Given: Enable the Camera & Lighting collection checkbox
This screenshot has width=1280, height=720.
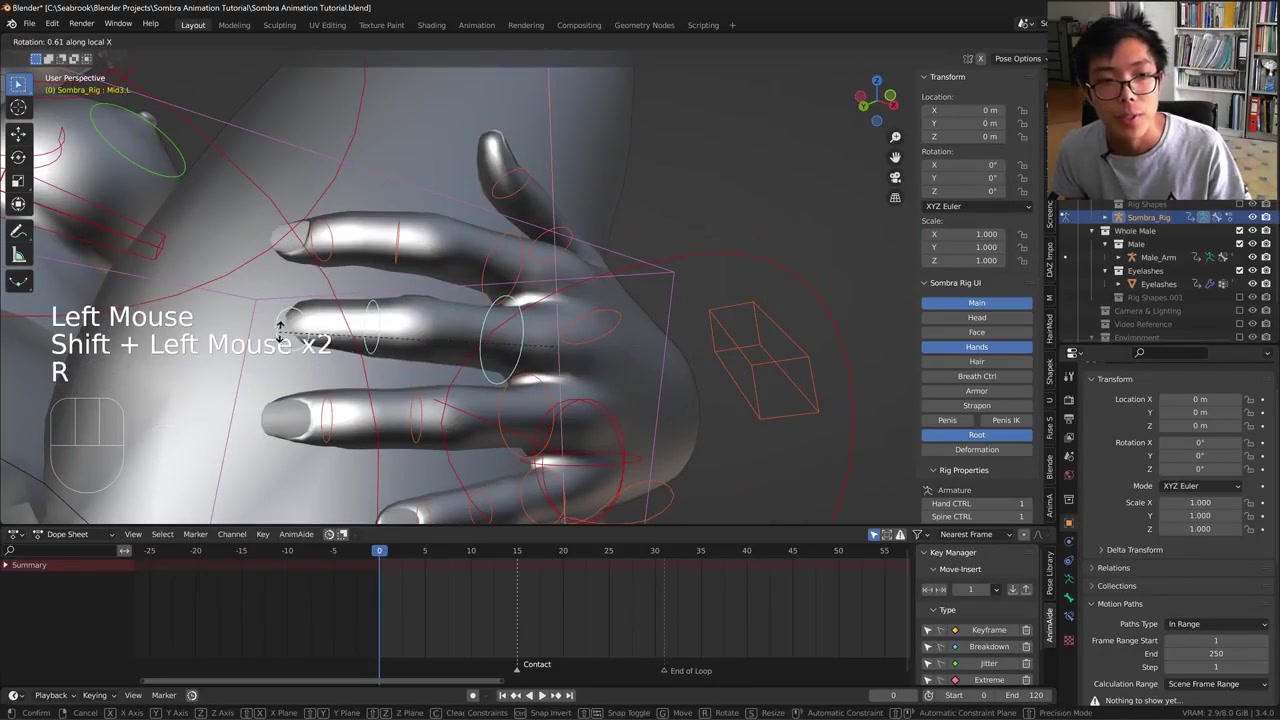Looking at the screenshot, I should coord(1239,311).
